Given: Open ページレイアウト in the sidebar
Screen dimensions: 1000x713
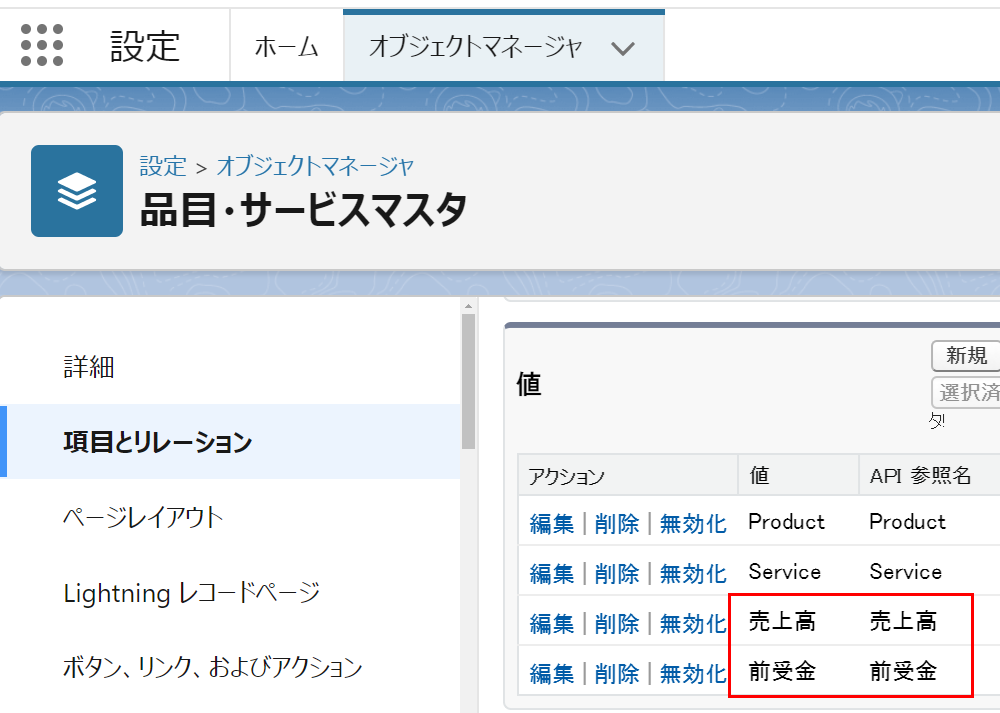Looking at the screenshot, I should coord(143,517).
